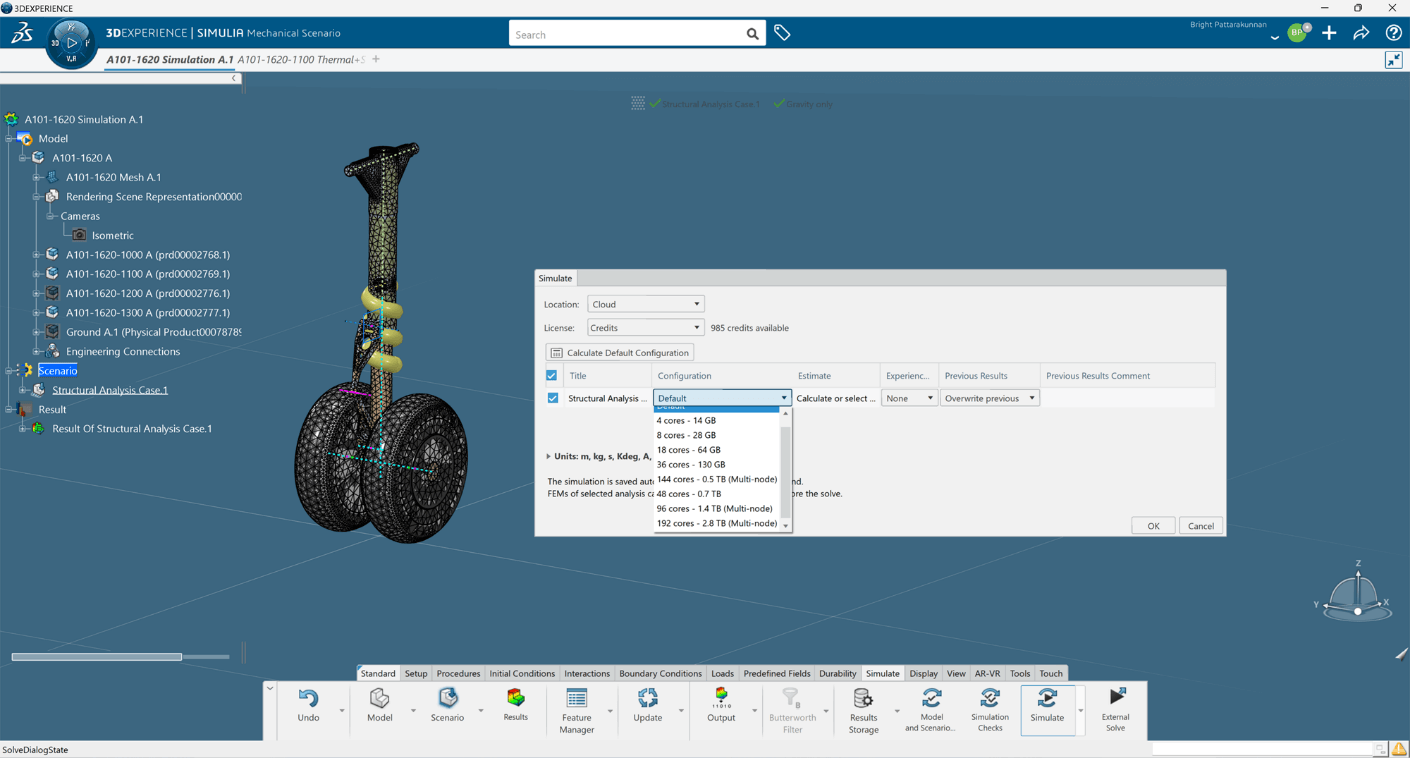The image size is (1410, 758).
Task: Select 96 cores - 1.4 TB (Multi-node)
Action: point(716,508)
